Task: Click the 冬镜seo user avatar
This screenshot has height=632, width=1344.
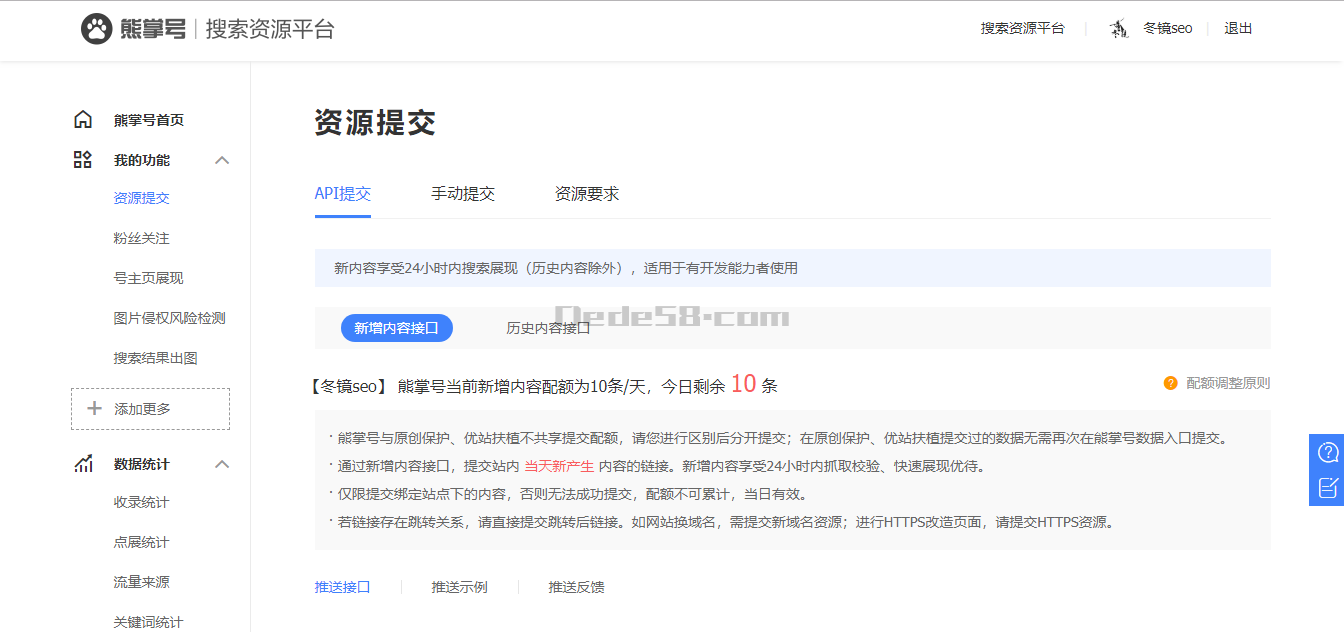Action: click(1119, 29)
